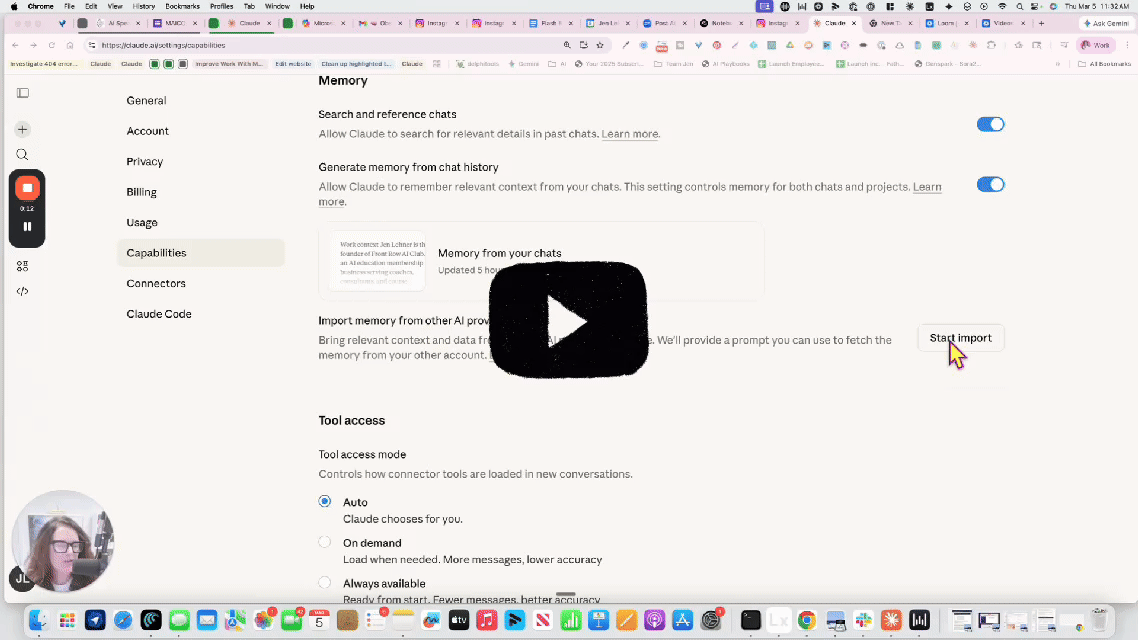Stop the screen recording
The image size is (1138, 640).
click(x=27, y=188)
